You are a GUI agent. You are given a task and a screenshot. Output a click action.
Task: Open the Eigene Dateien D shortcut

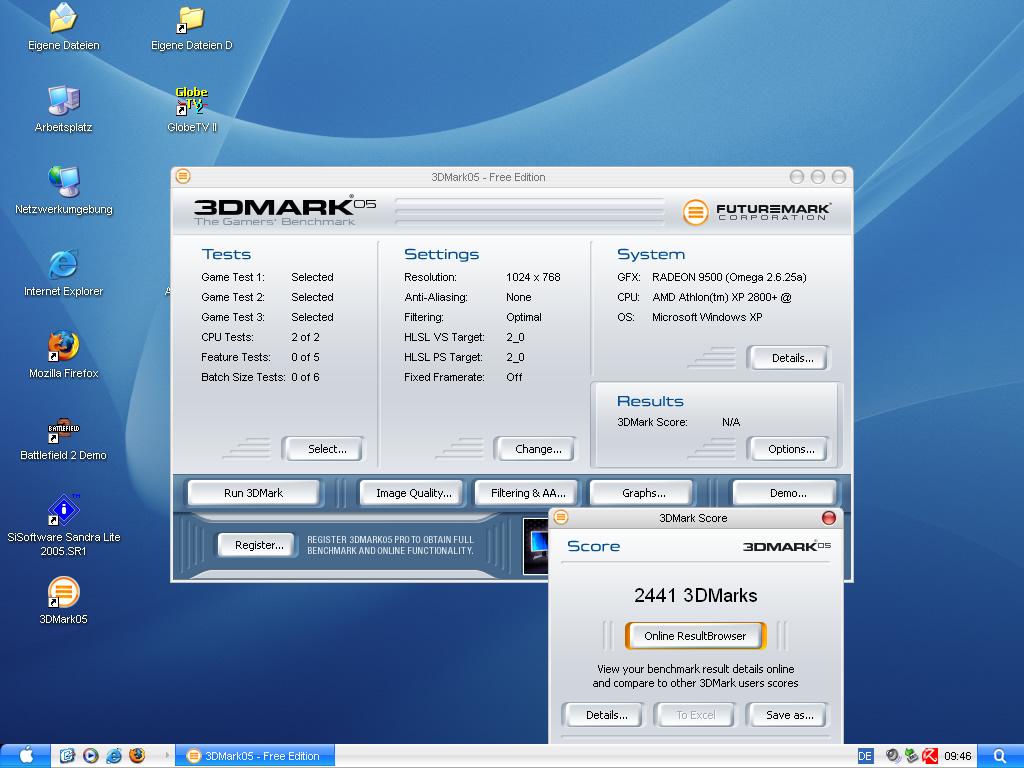click(x=191, y=27)
